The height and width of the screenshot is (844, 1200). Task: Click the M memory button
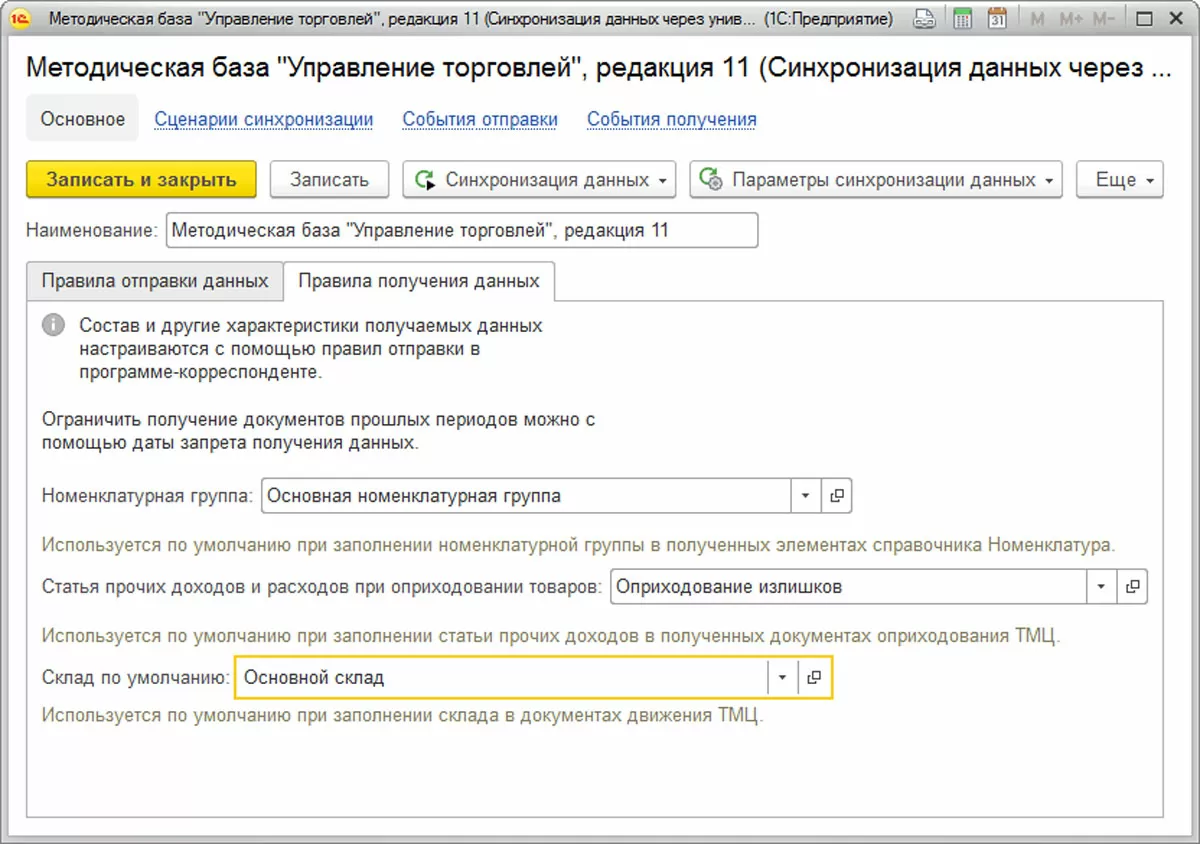1037,19
